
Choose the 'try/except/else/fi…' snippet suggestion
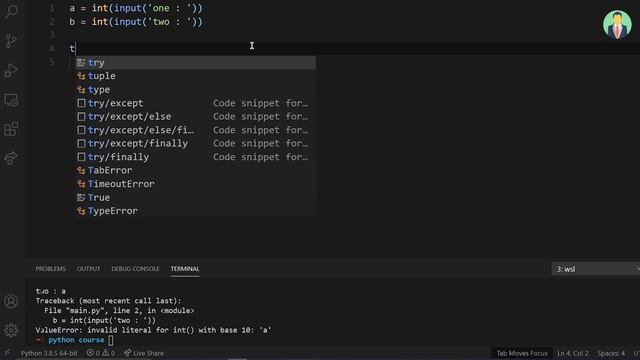click(x=196, y=130)
